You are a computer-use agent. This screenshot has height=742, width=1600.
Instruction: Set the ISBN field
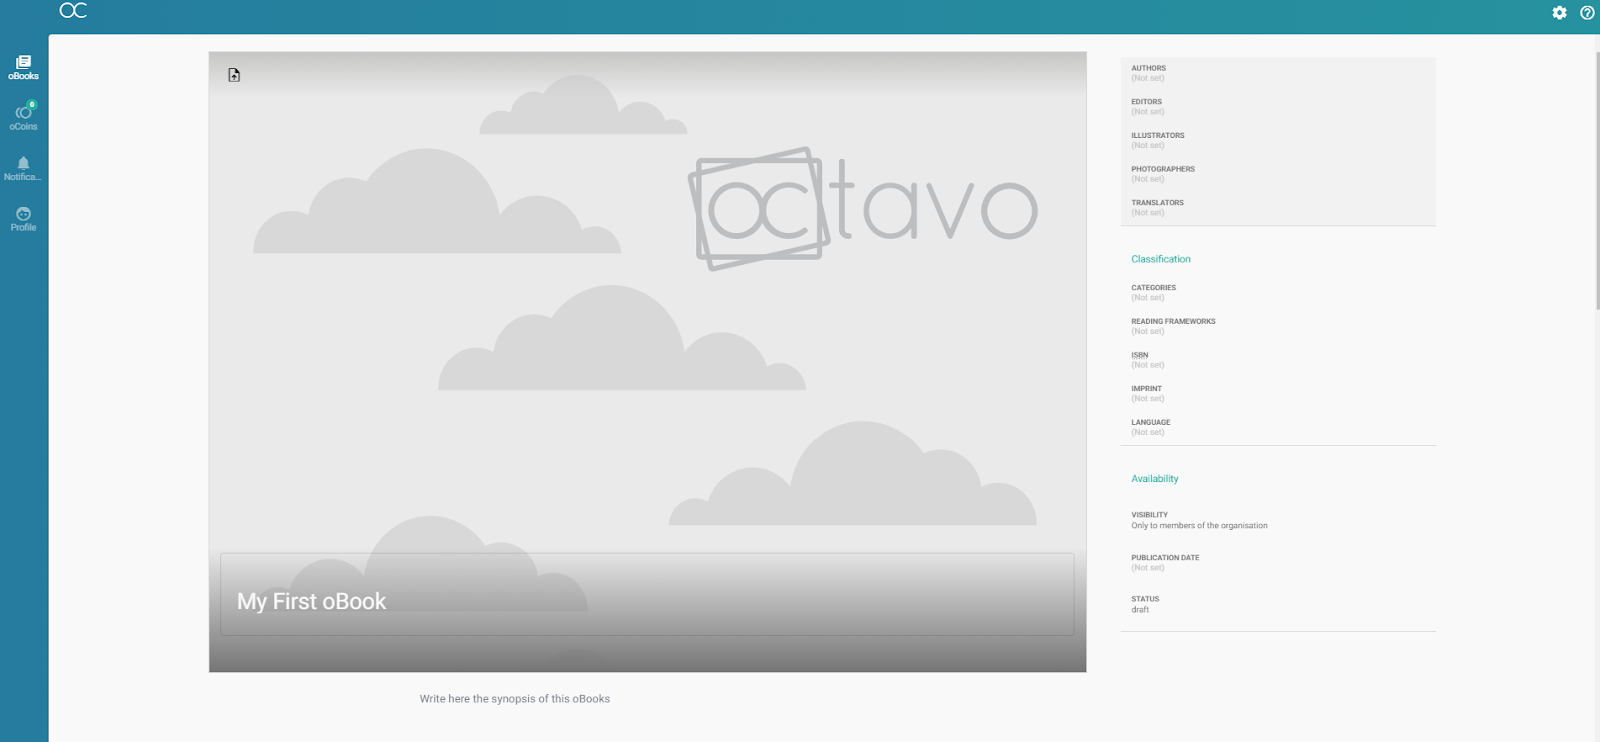click(x=1278, y=360)
